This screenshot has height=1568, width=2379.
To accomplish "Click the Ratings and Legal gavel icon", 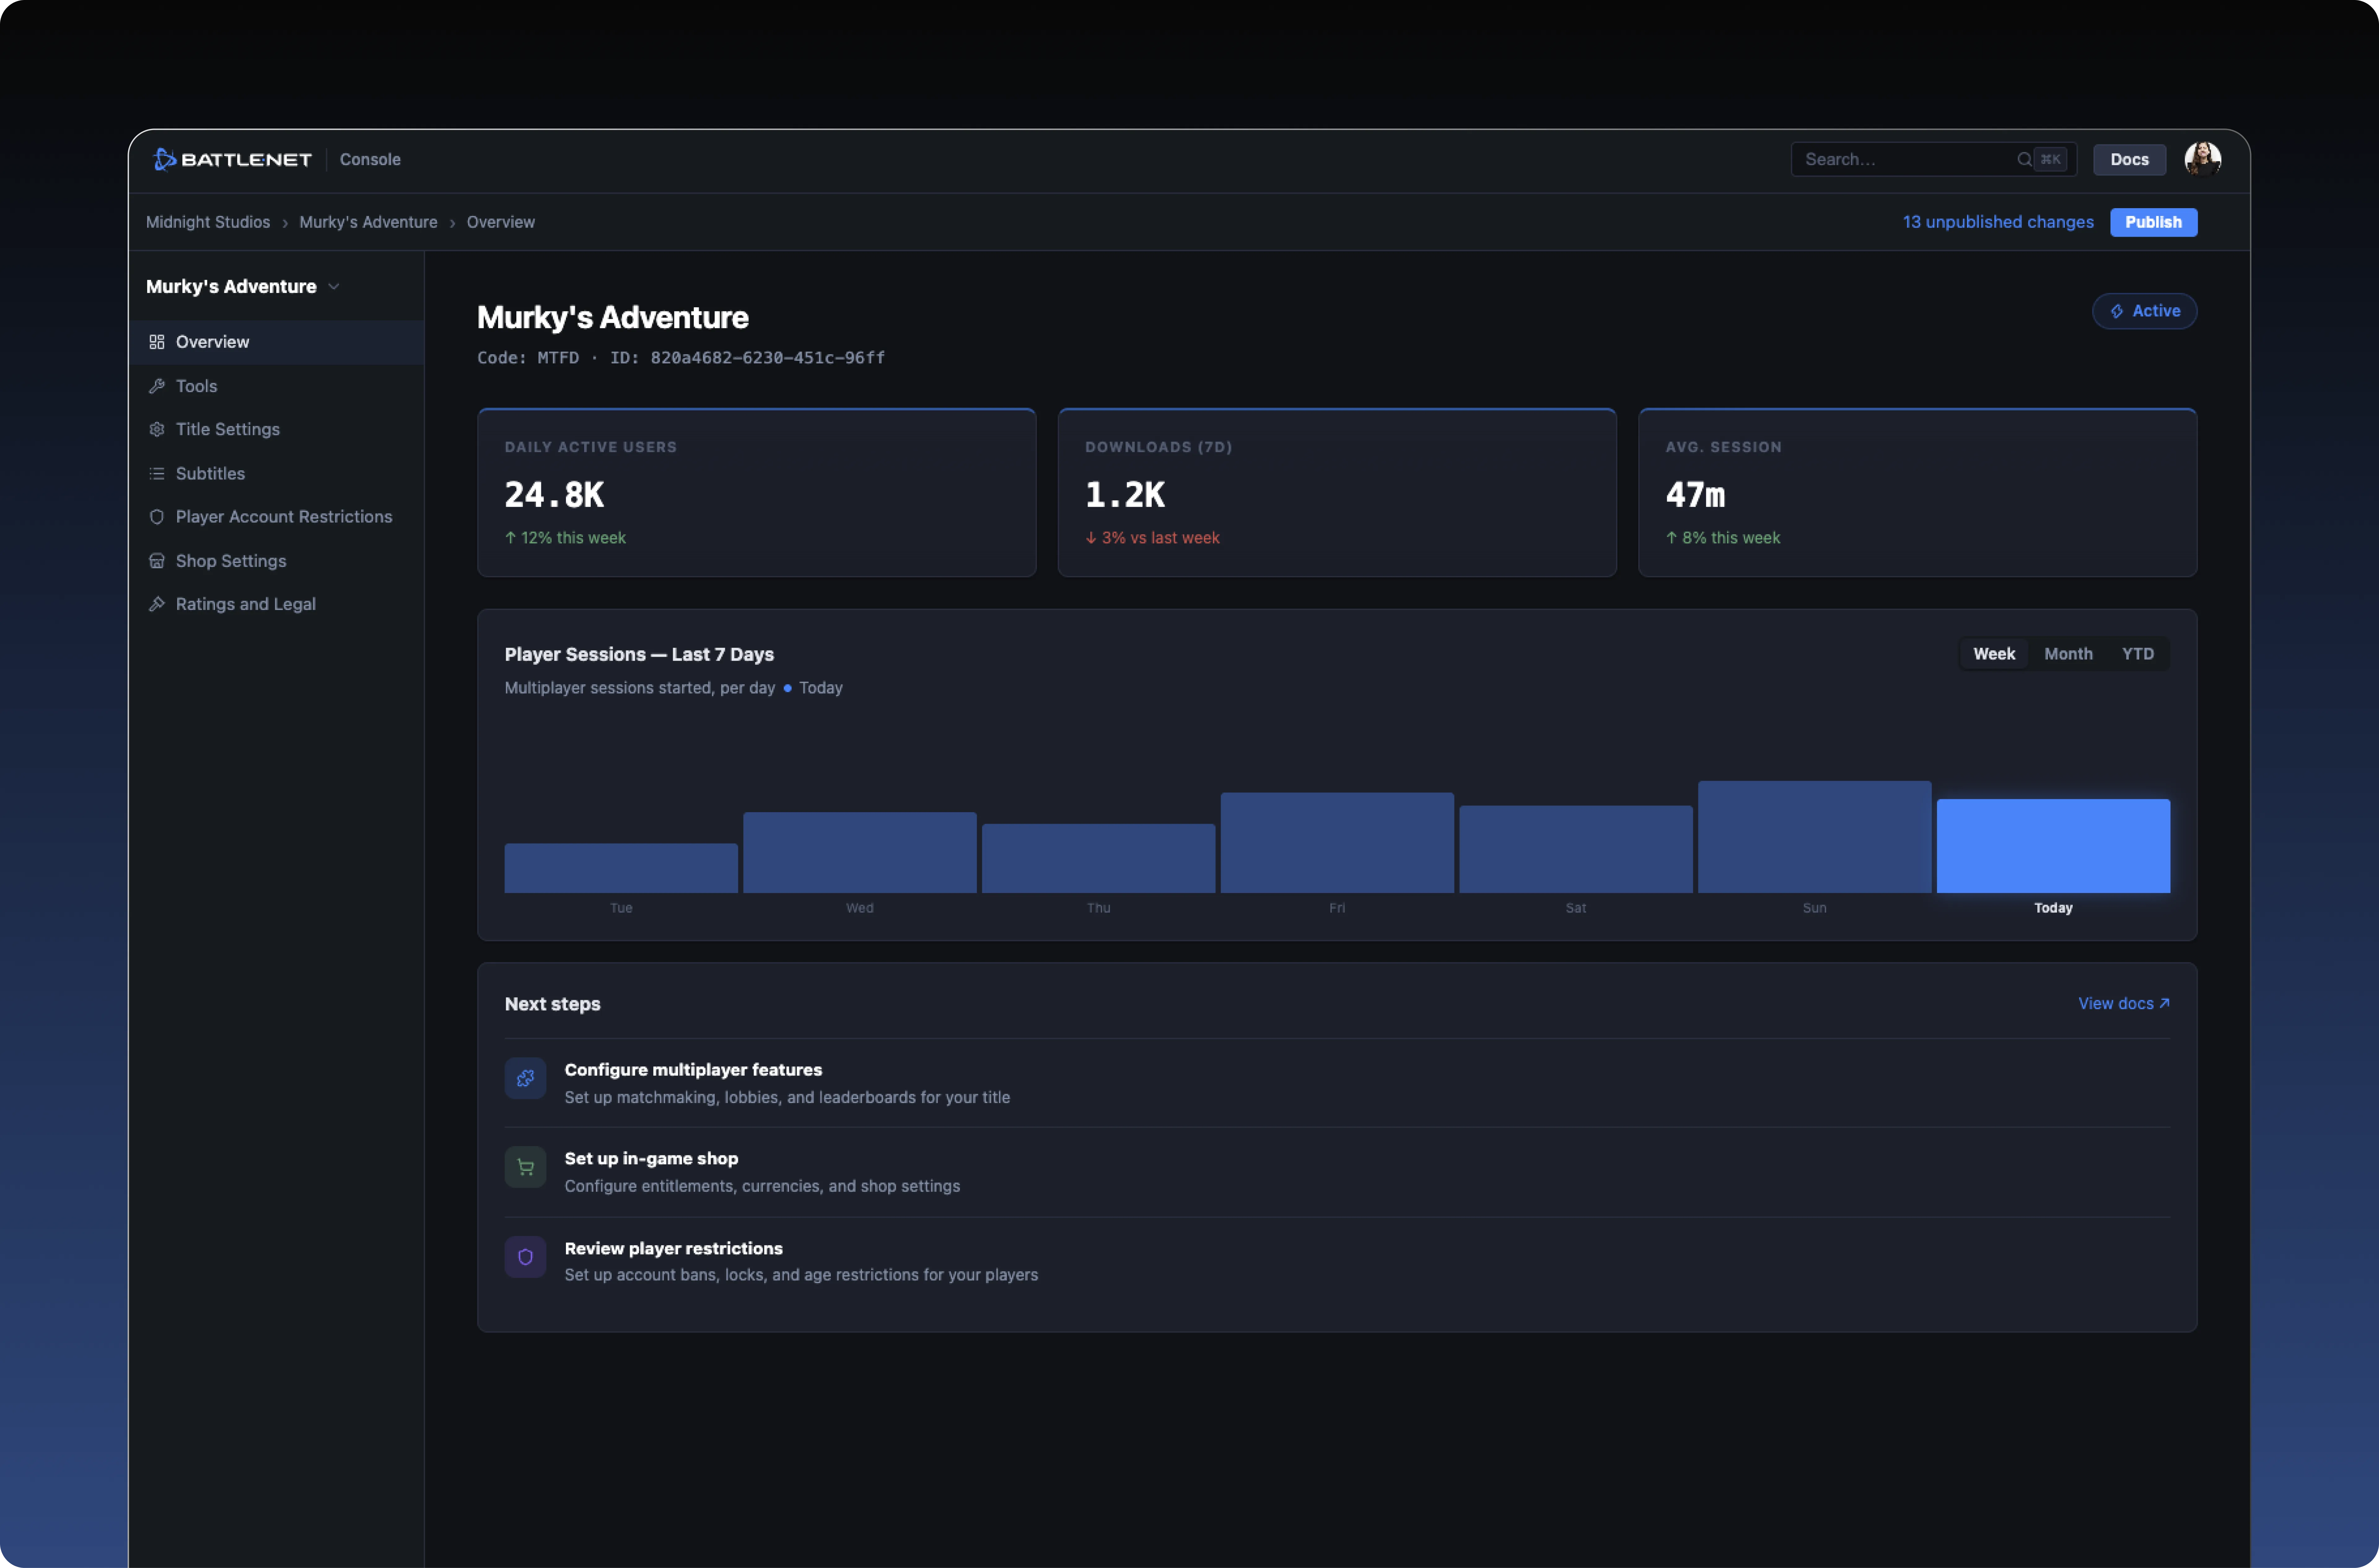I will pos(157,604).
